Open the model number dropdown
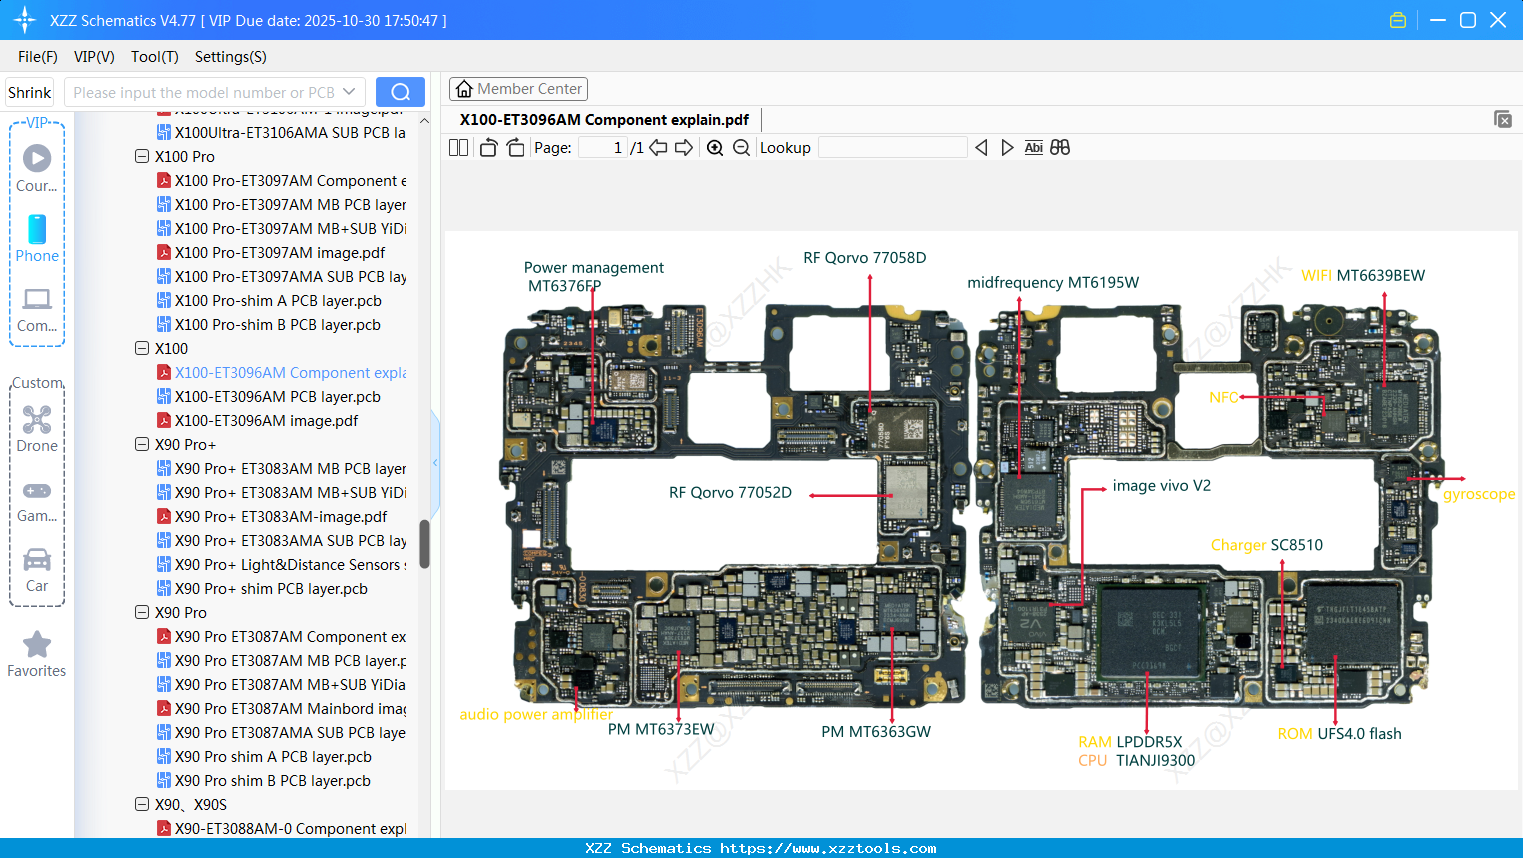The width and height of the screenshot is (1523, 858). (x=350, y=92)
